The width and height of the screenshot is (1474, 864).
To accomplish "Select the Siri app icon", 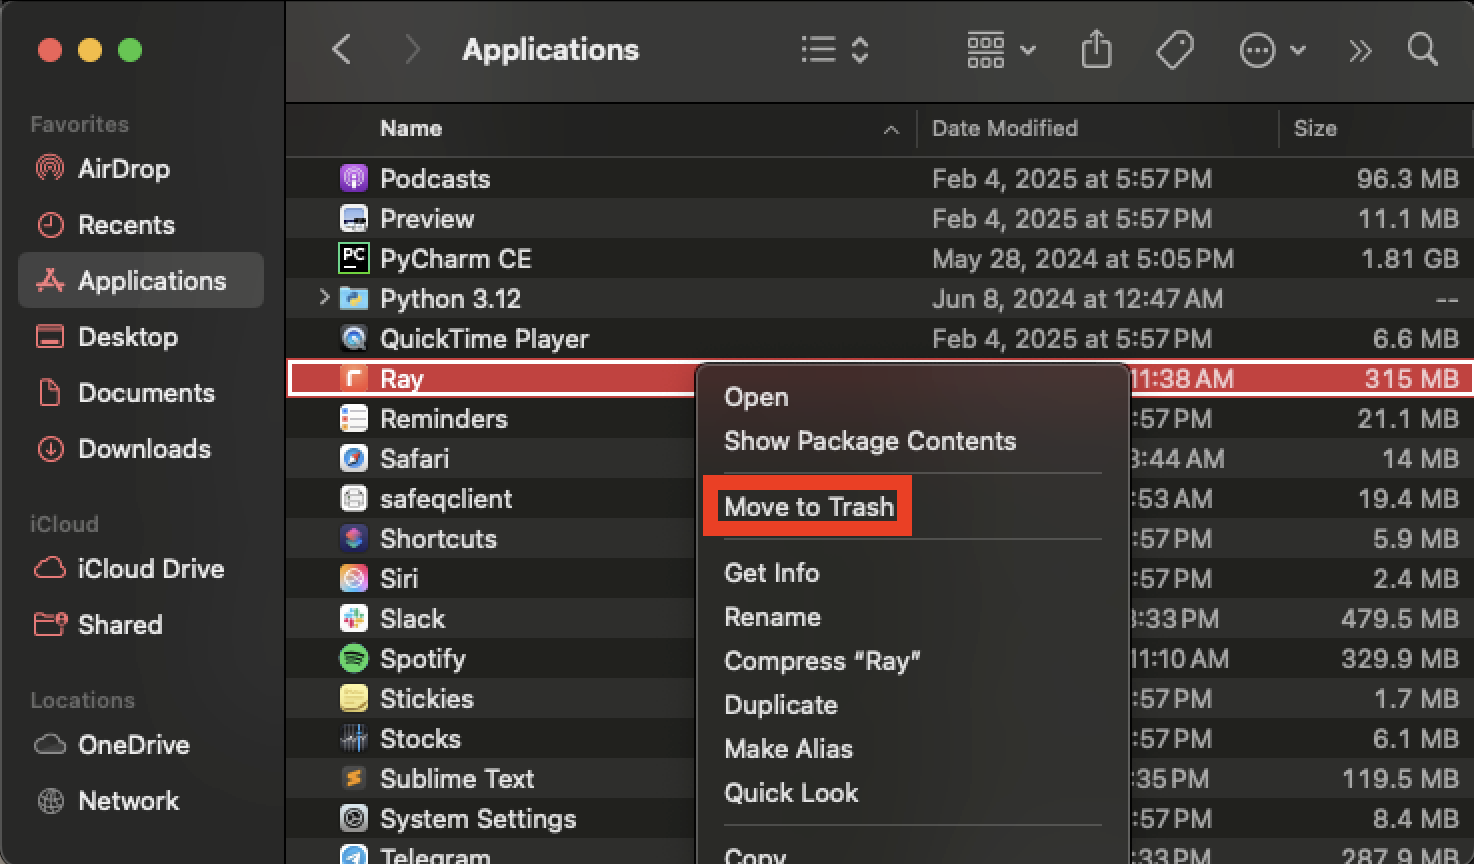I will coord(354,578).
